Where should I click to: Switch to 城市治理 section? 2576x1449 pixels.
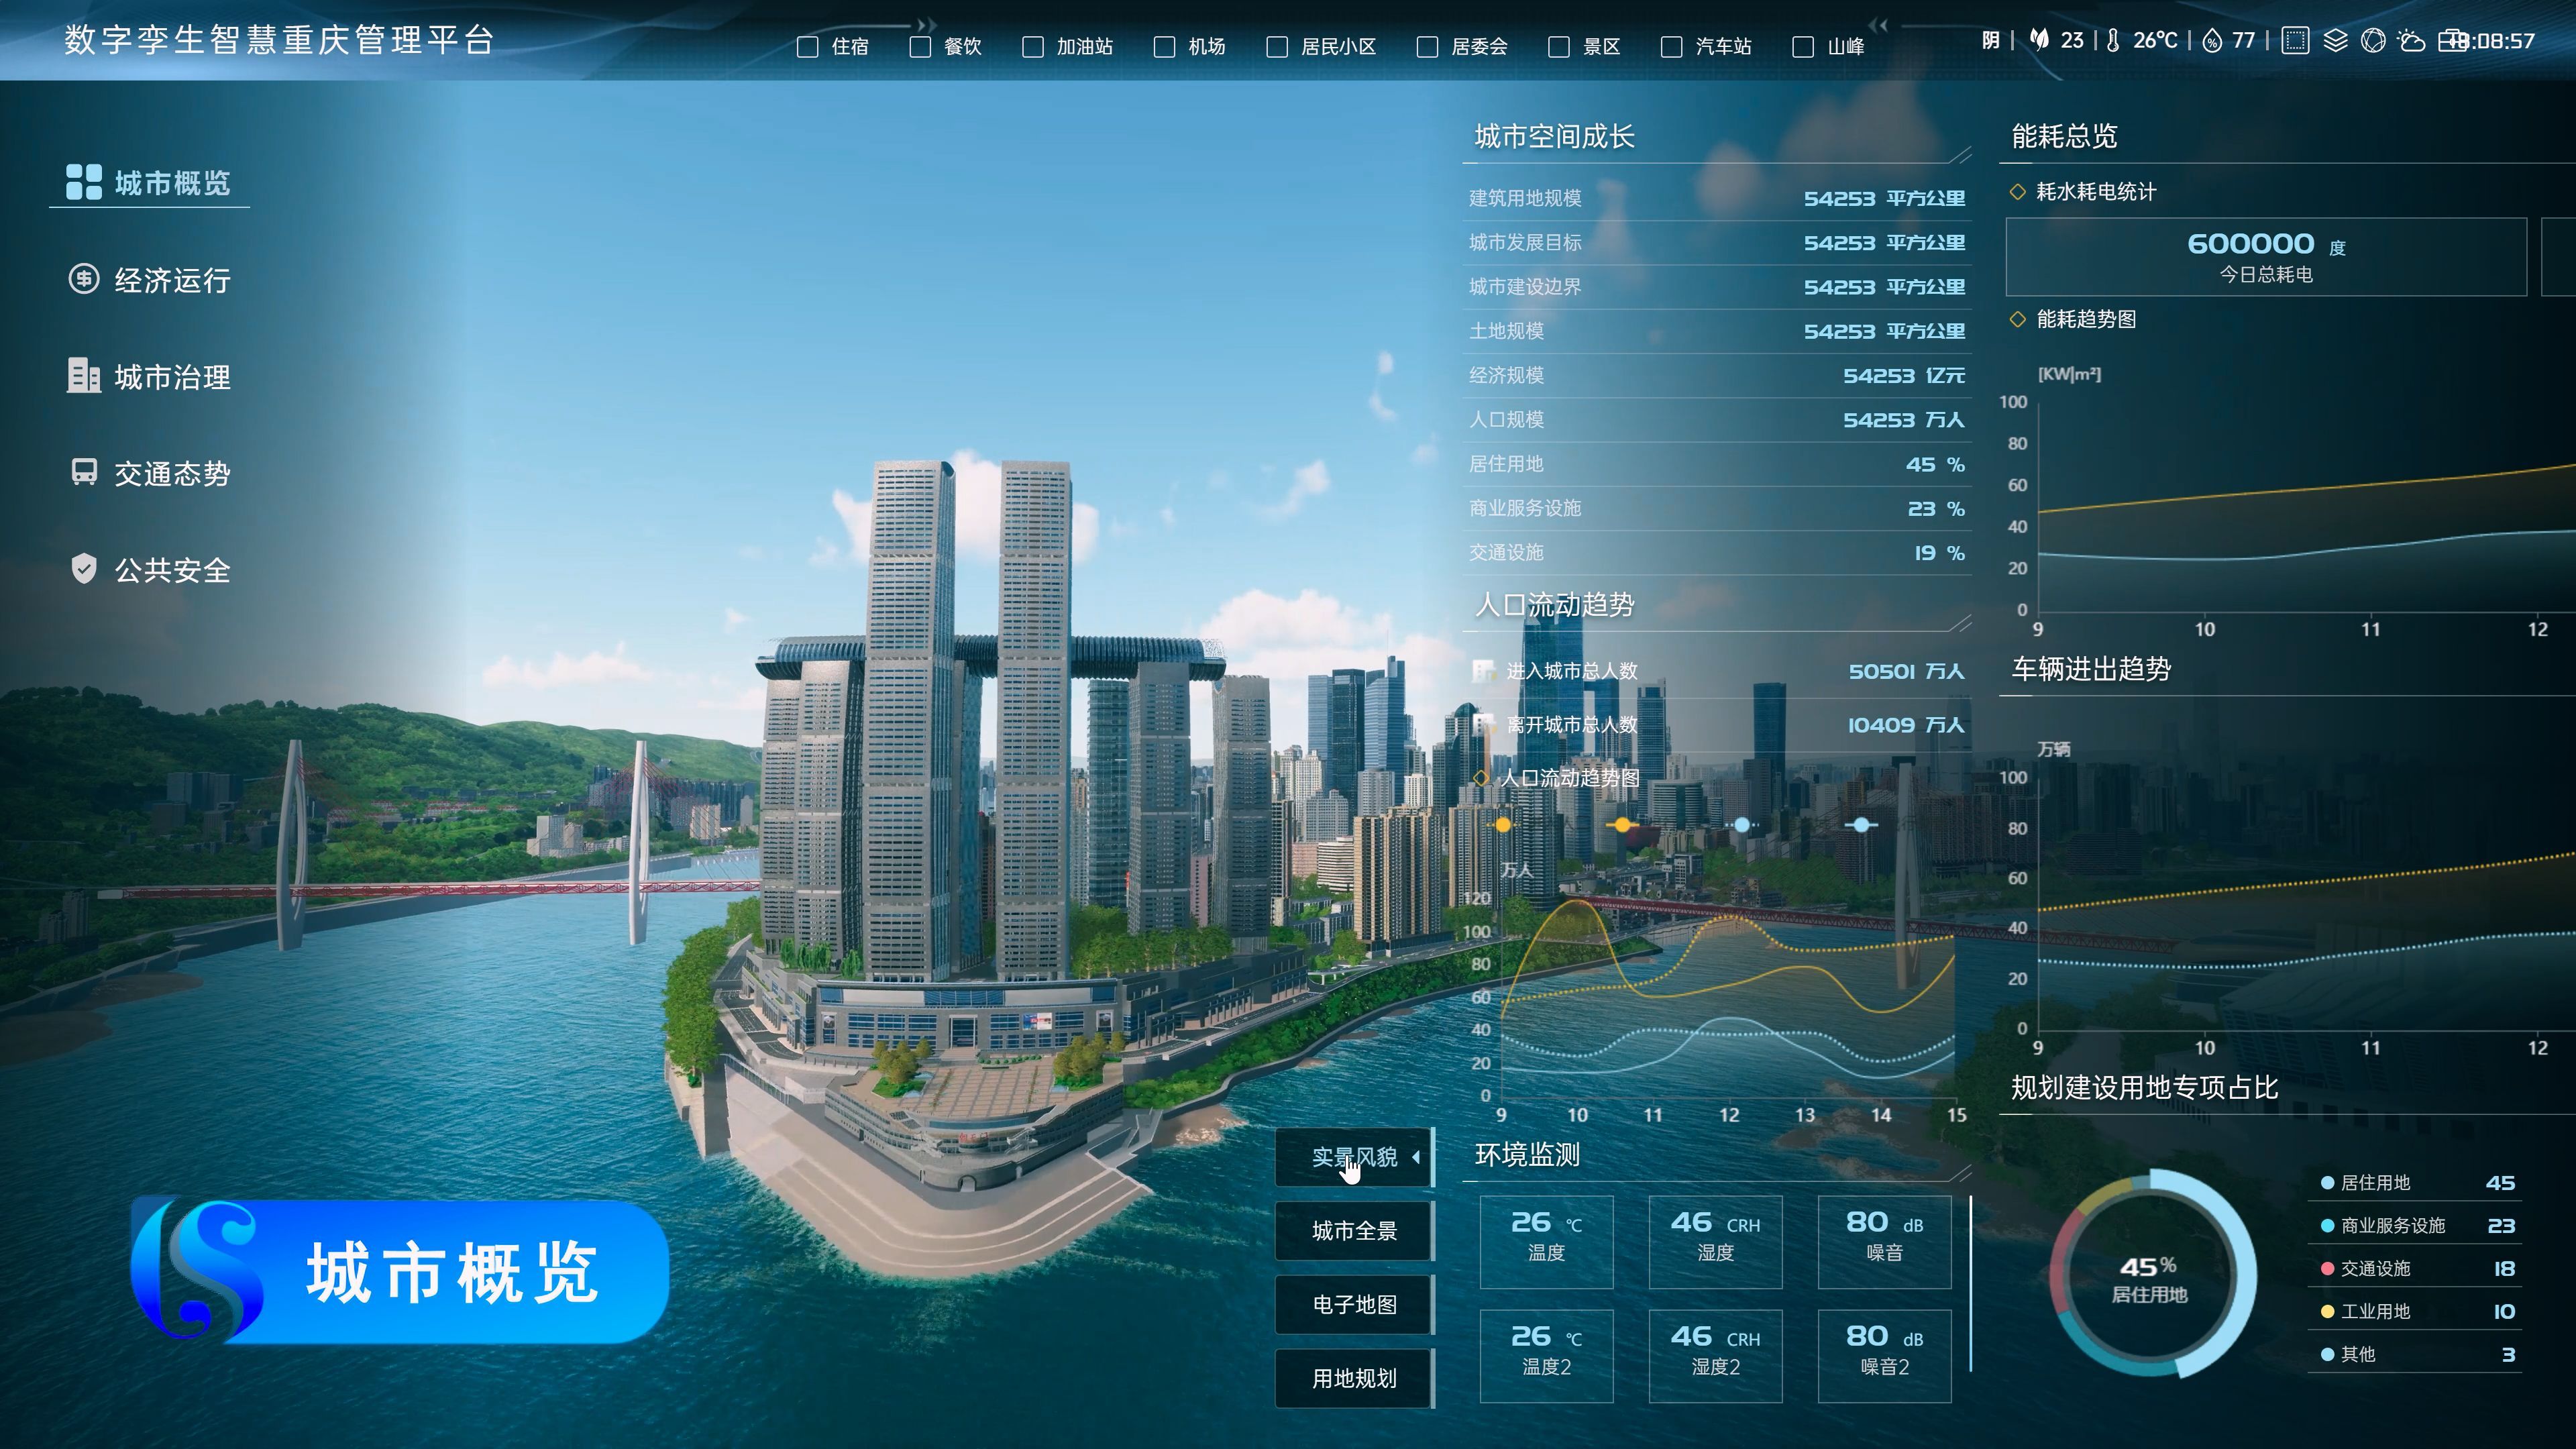click(x=172, y=377)
